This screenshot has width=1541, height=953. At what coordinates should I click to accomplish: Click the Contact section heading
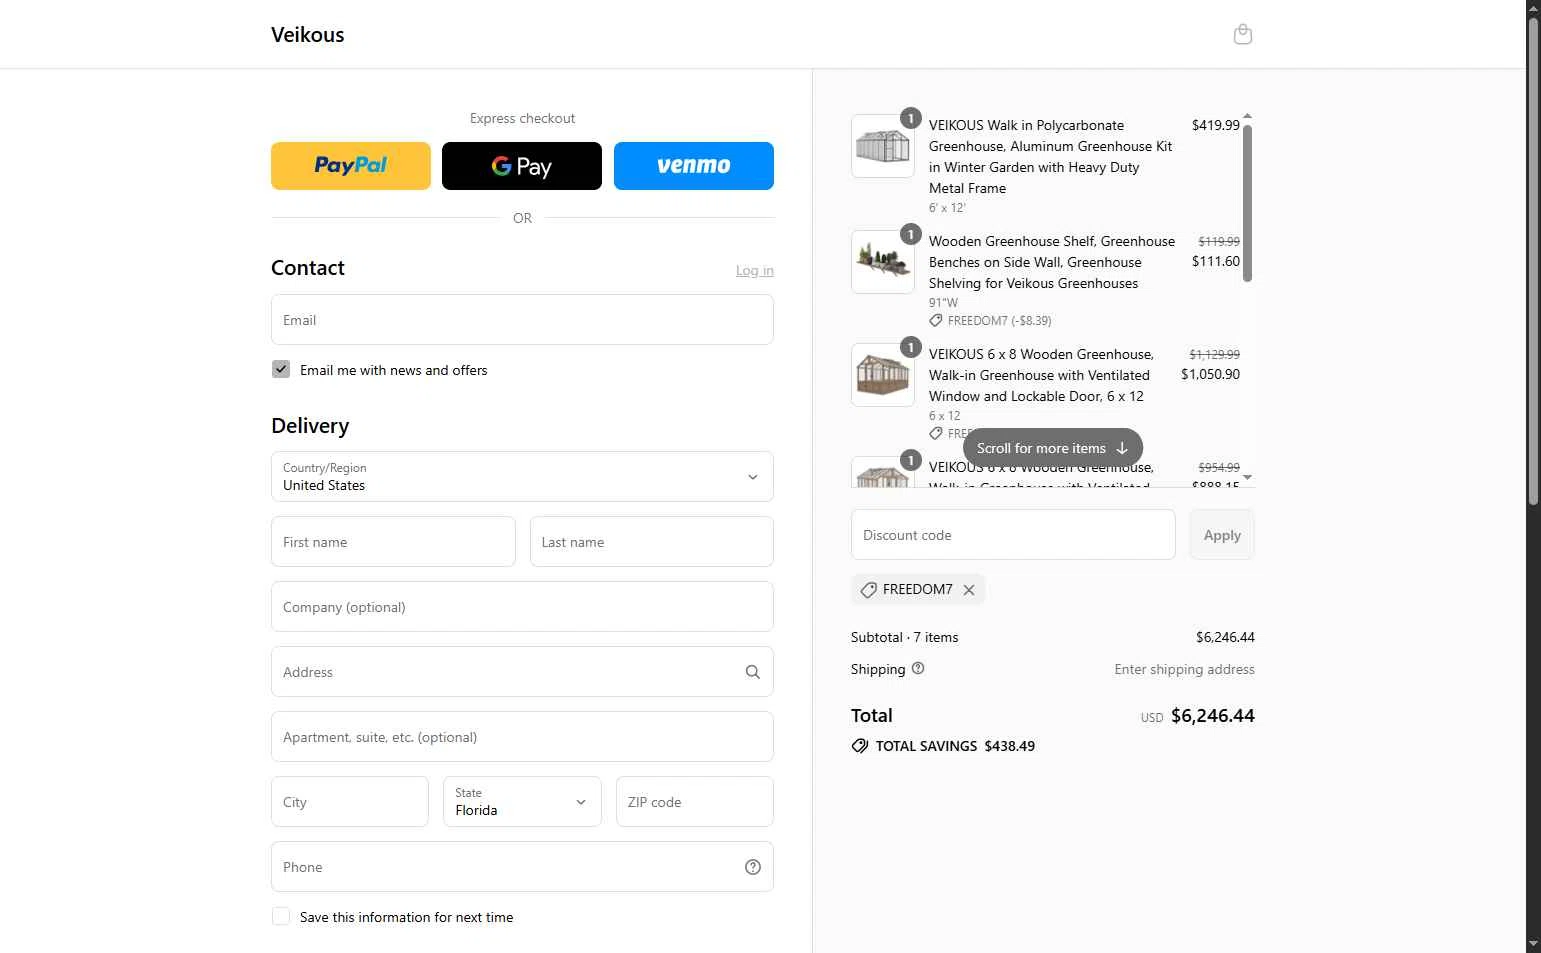308,268
